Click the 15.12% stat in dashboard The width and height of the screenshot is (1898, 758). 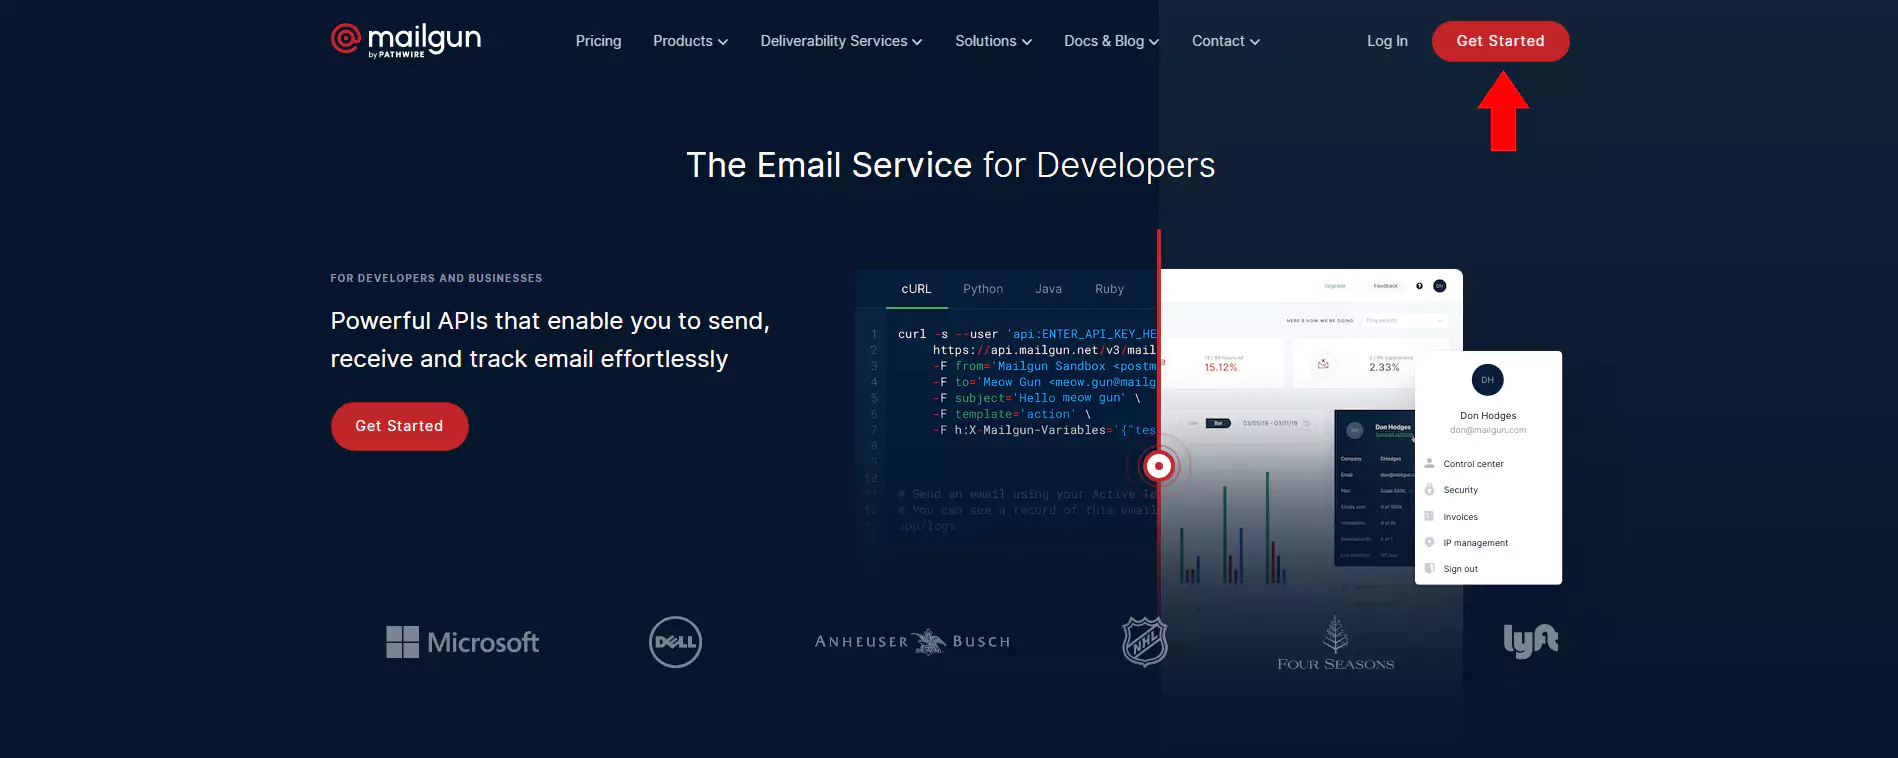click(x=1220, y=367)
